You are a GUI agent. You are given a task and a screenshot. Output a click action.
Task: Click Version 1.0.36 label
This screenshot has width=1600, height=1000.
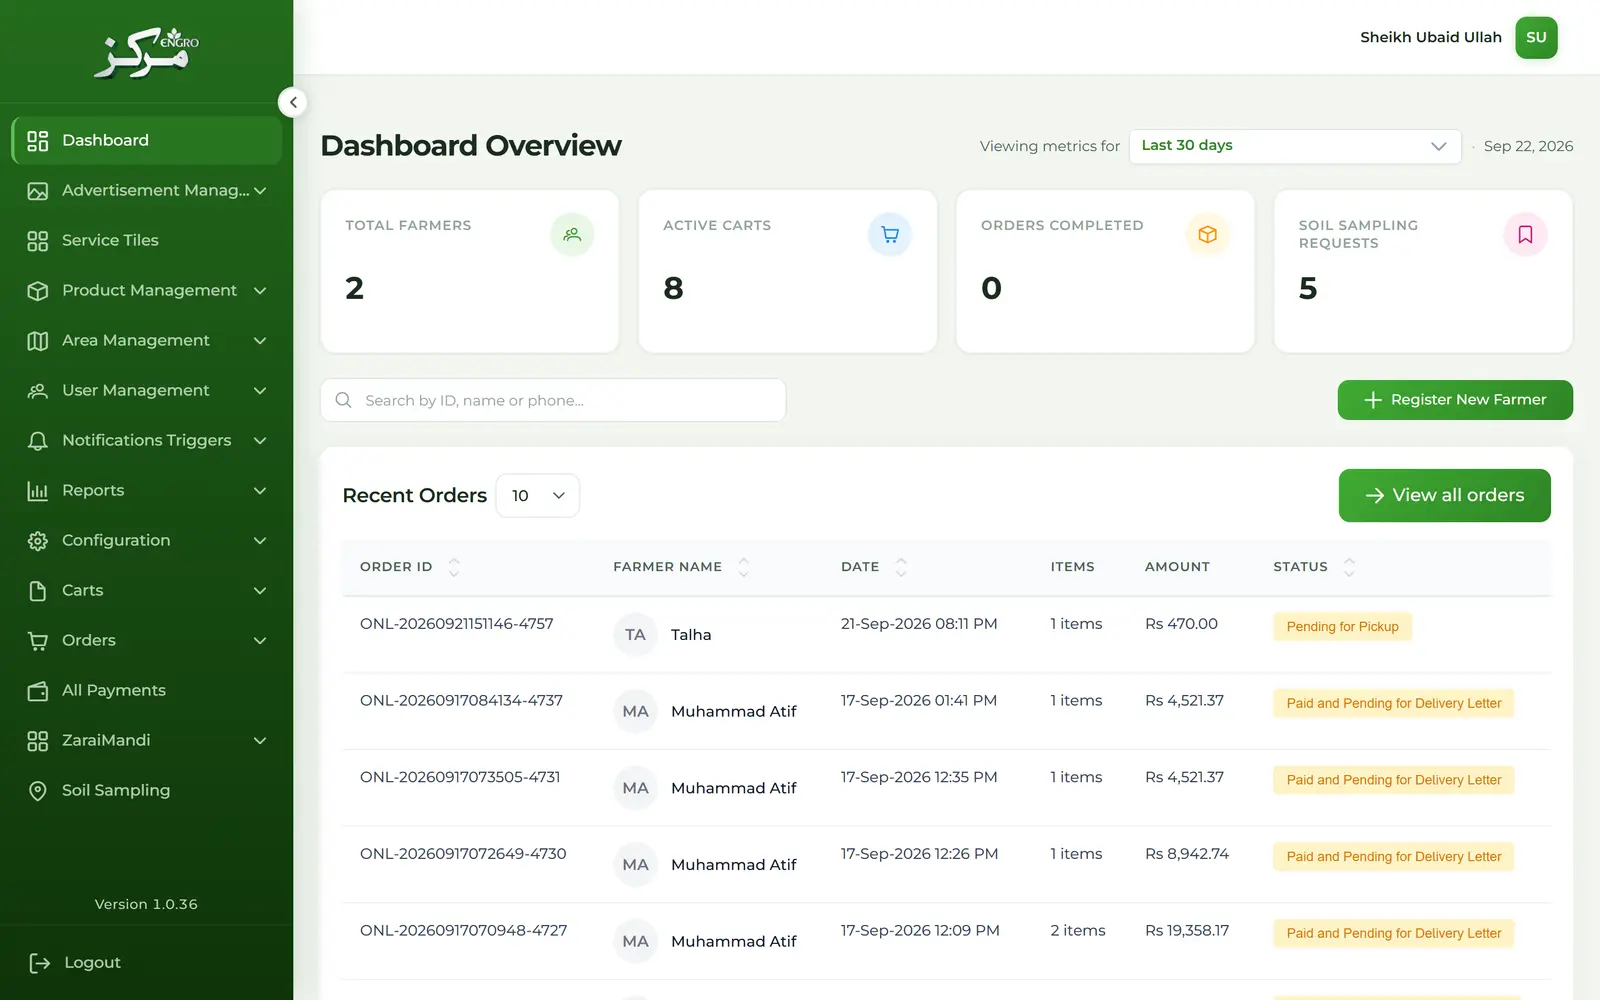tap(146, 904)
